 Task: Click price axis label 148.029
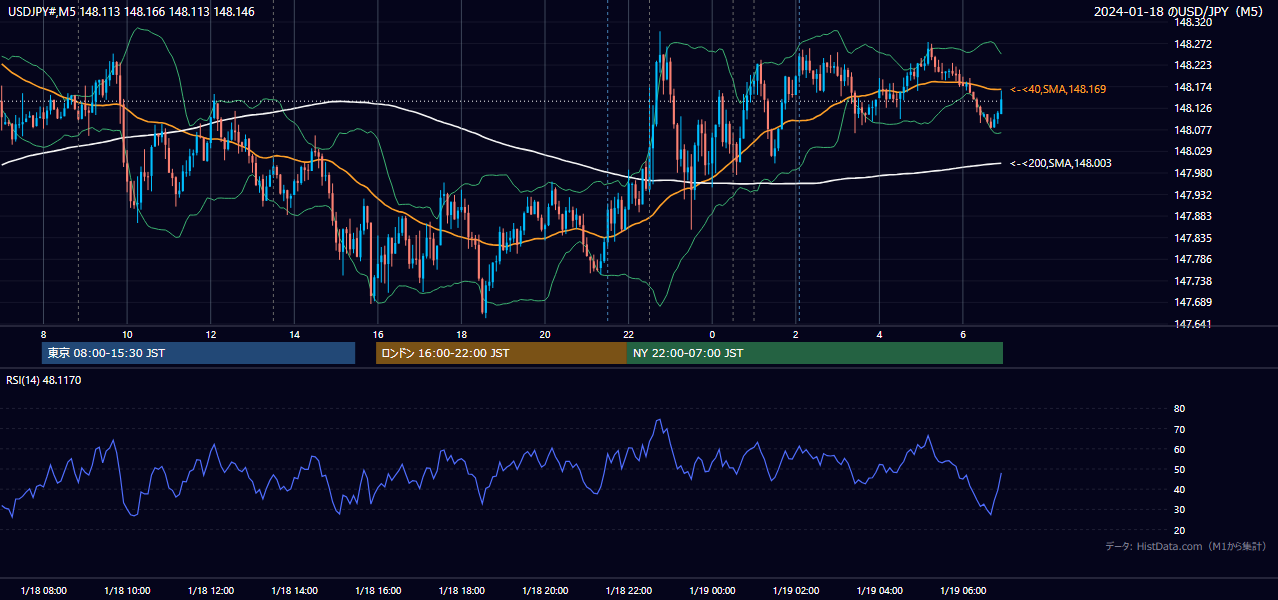point(1193,151)
